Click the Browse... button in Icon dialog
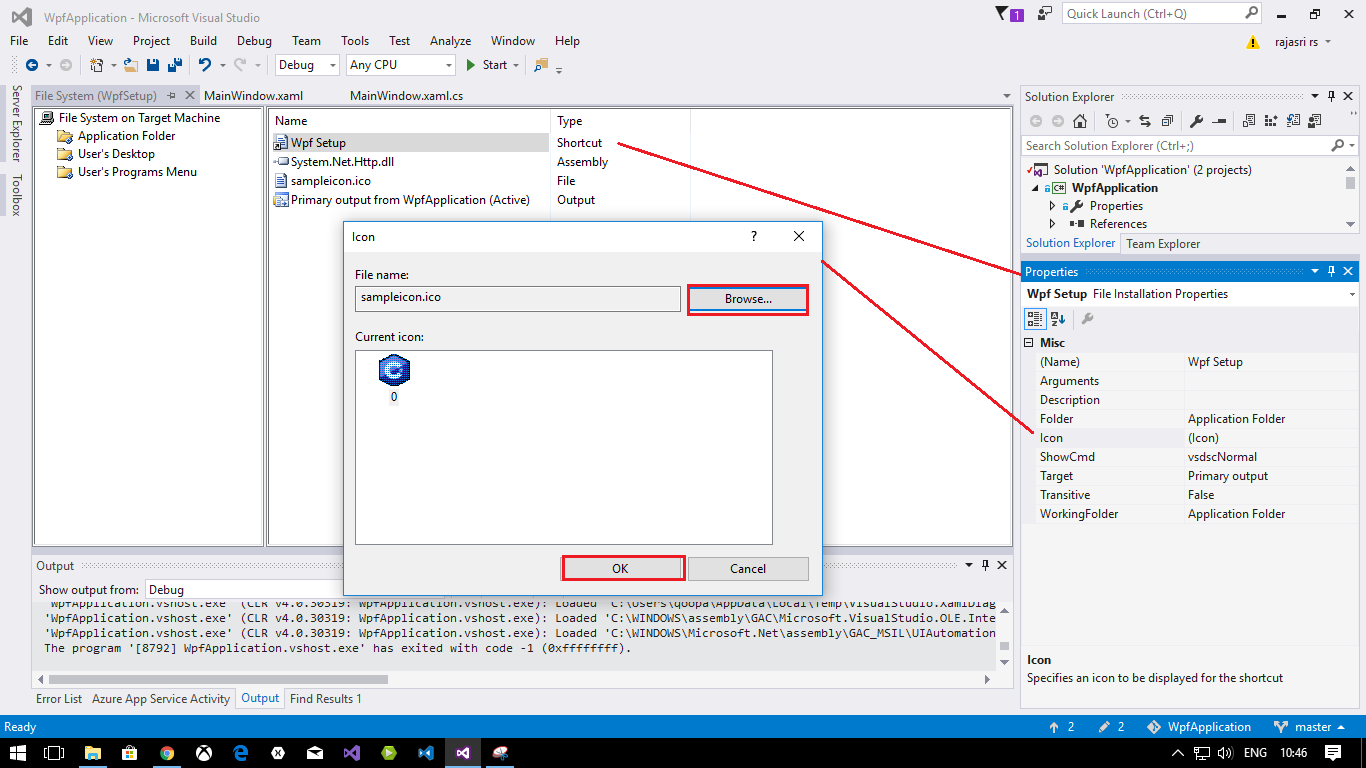The image size is (1366, 768). (x=748, y=300)
